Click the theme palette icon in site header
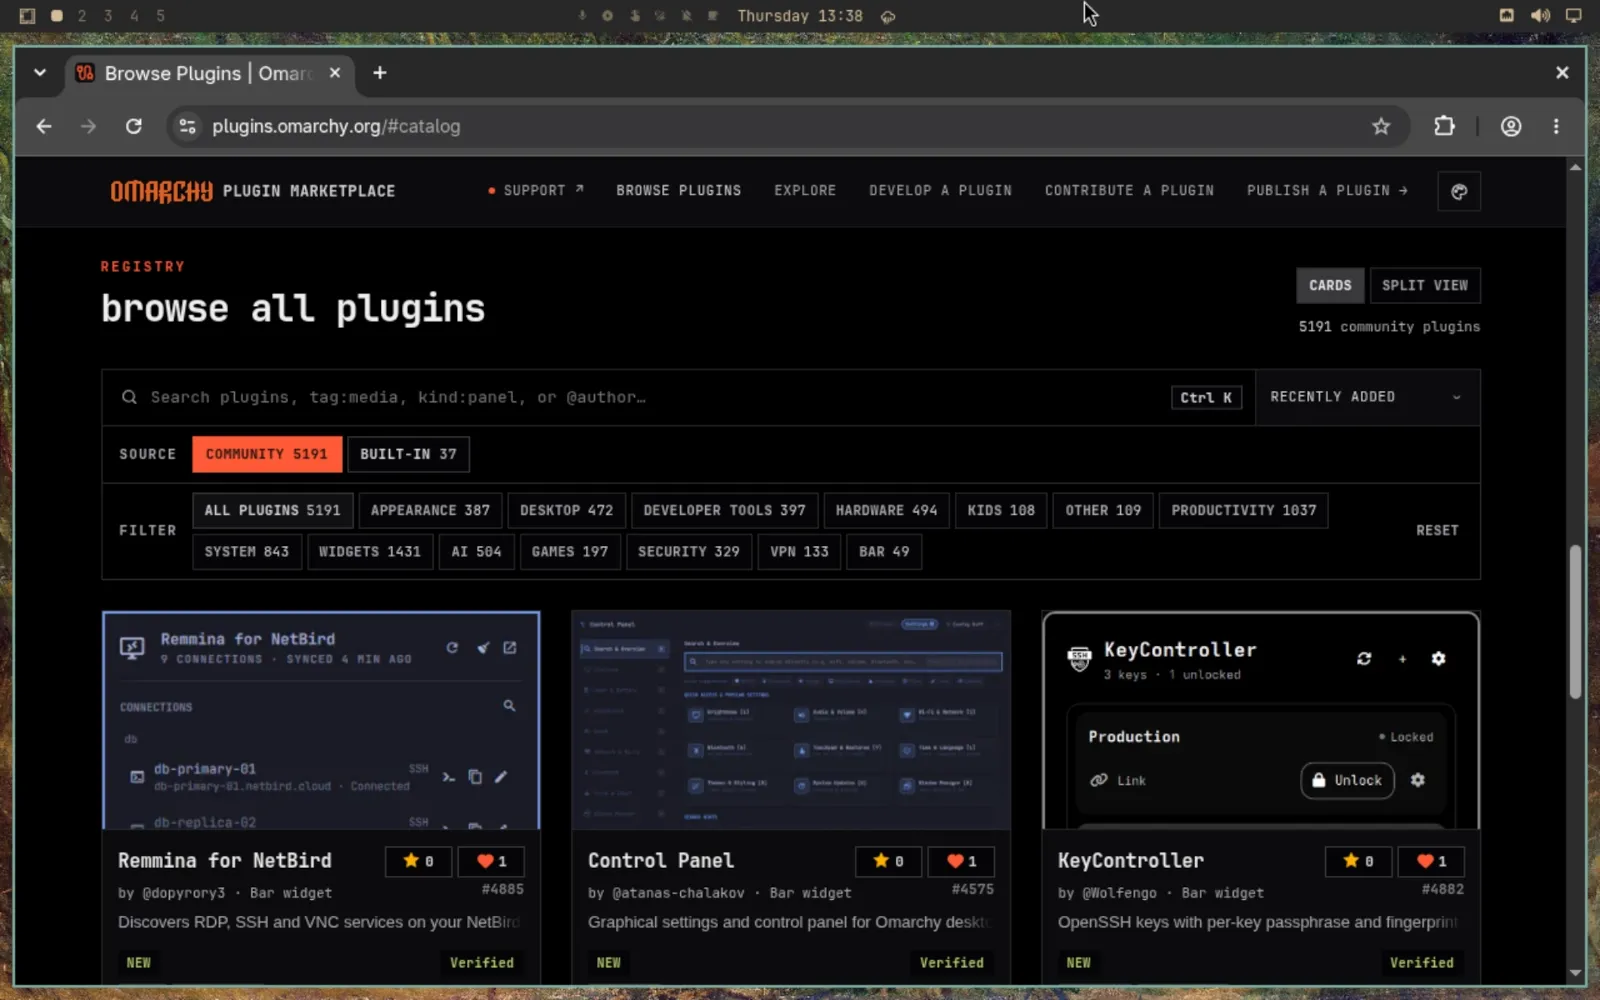Viewport: 1600px width, 1000px height. tap(1459, 191)
